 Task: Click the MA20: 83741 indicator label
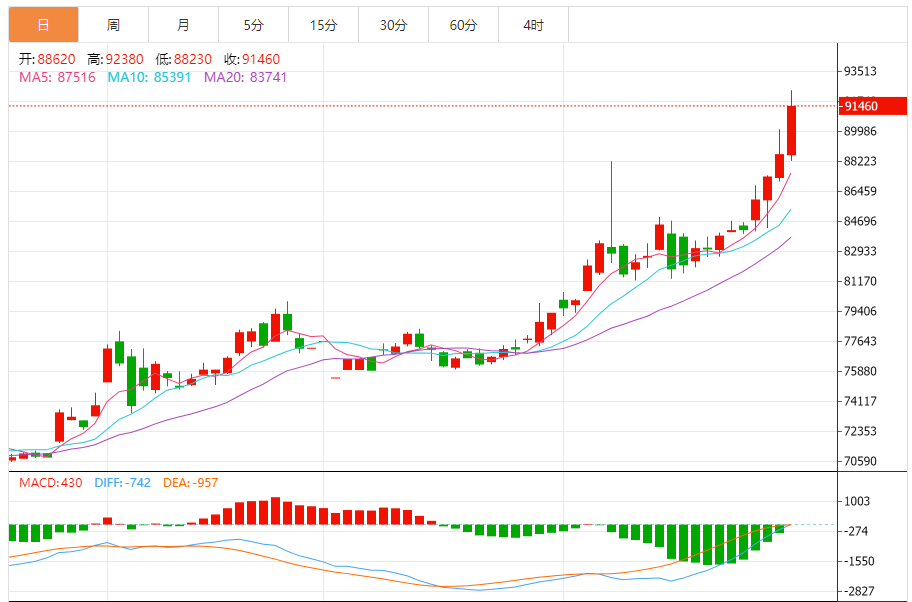click(246, 77)
